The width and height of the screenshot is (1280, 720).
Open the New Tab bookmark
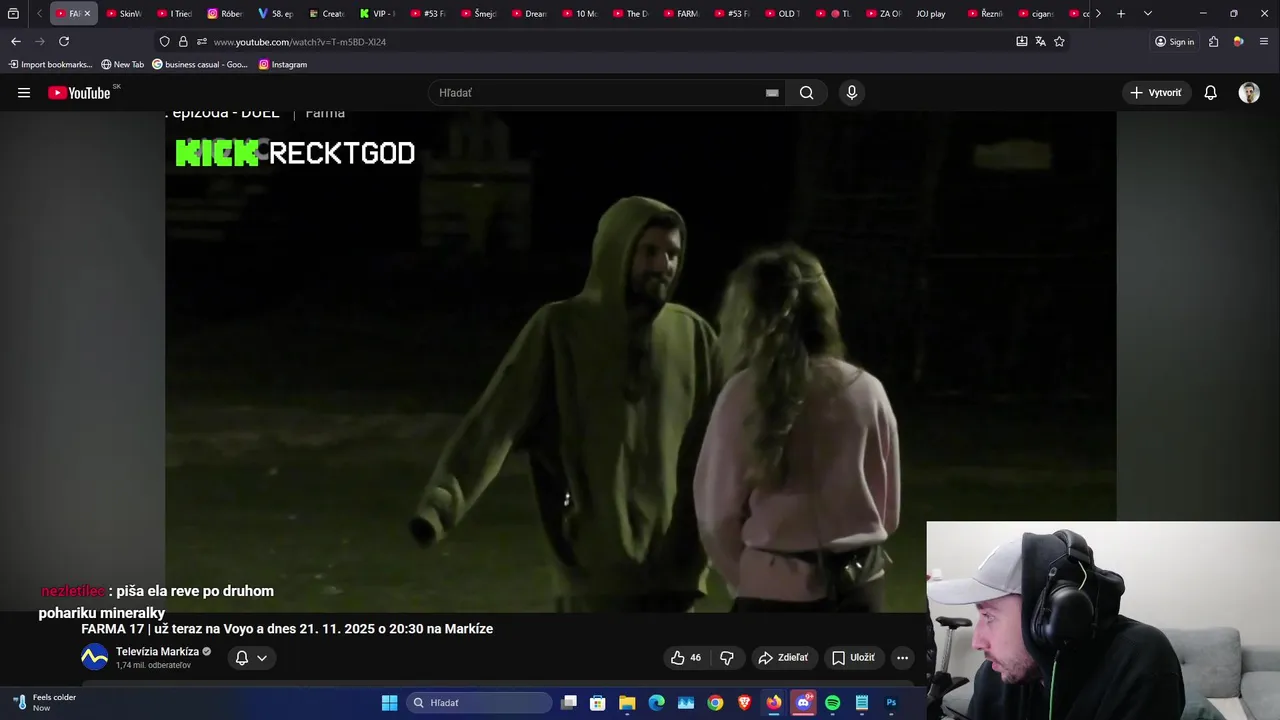point(122,64)
